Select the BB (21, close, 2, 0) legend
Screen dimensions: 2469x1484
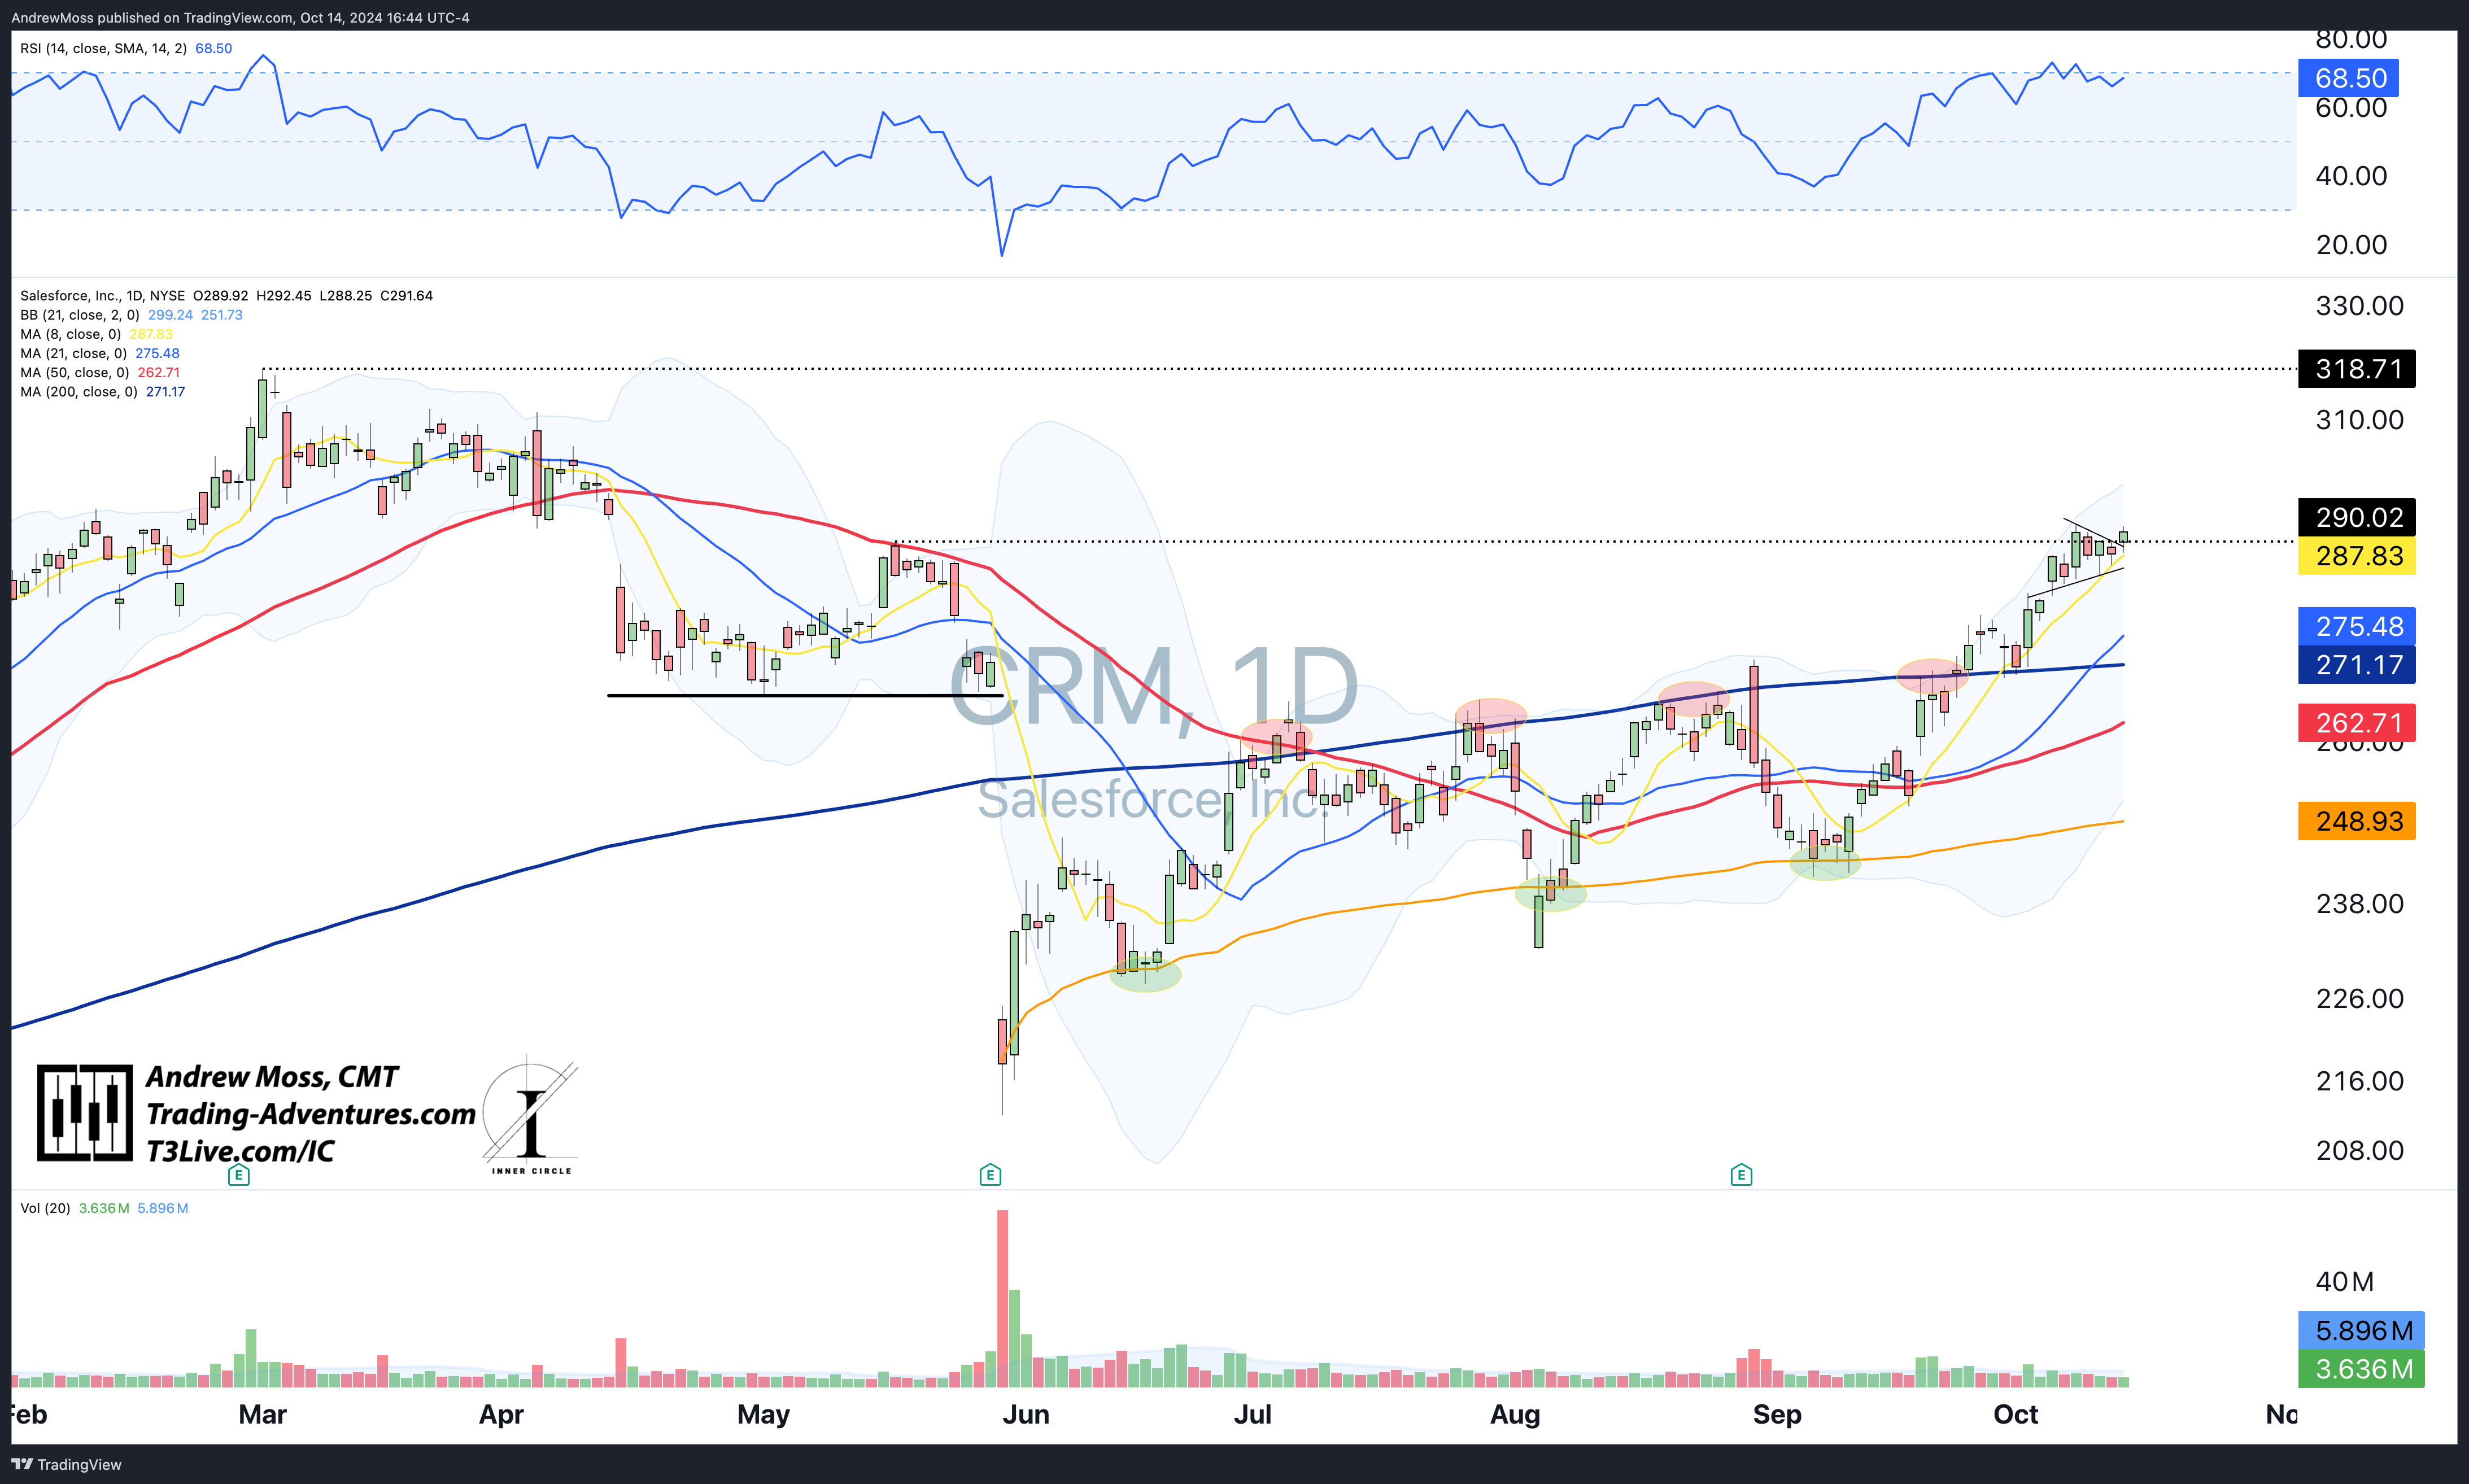(x=80, y=315)
